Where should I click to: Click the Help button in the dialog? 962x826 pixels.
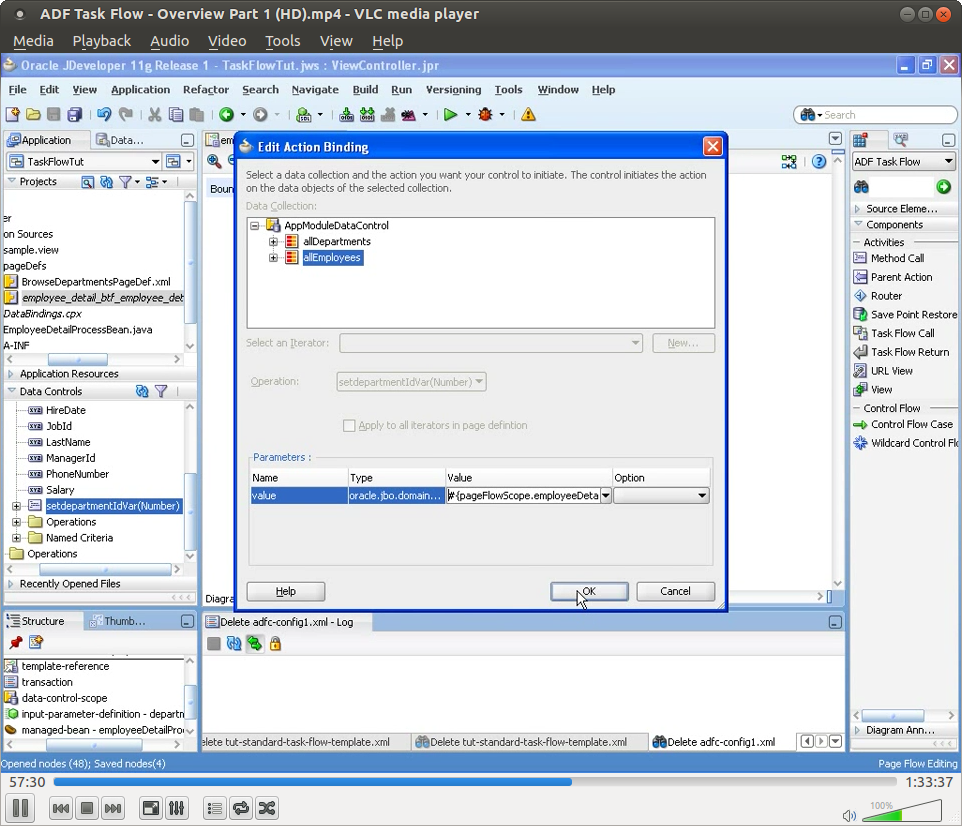click(x=285, y=591)
